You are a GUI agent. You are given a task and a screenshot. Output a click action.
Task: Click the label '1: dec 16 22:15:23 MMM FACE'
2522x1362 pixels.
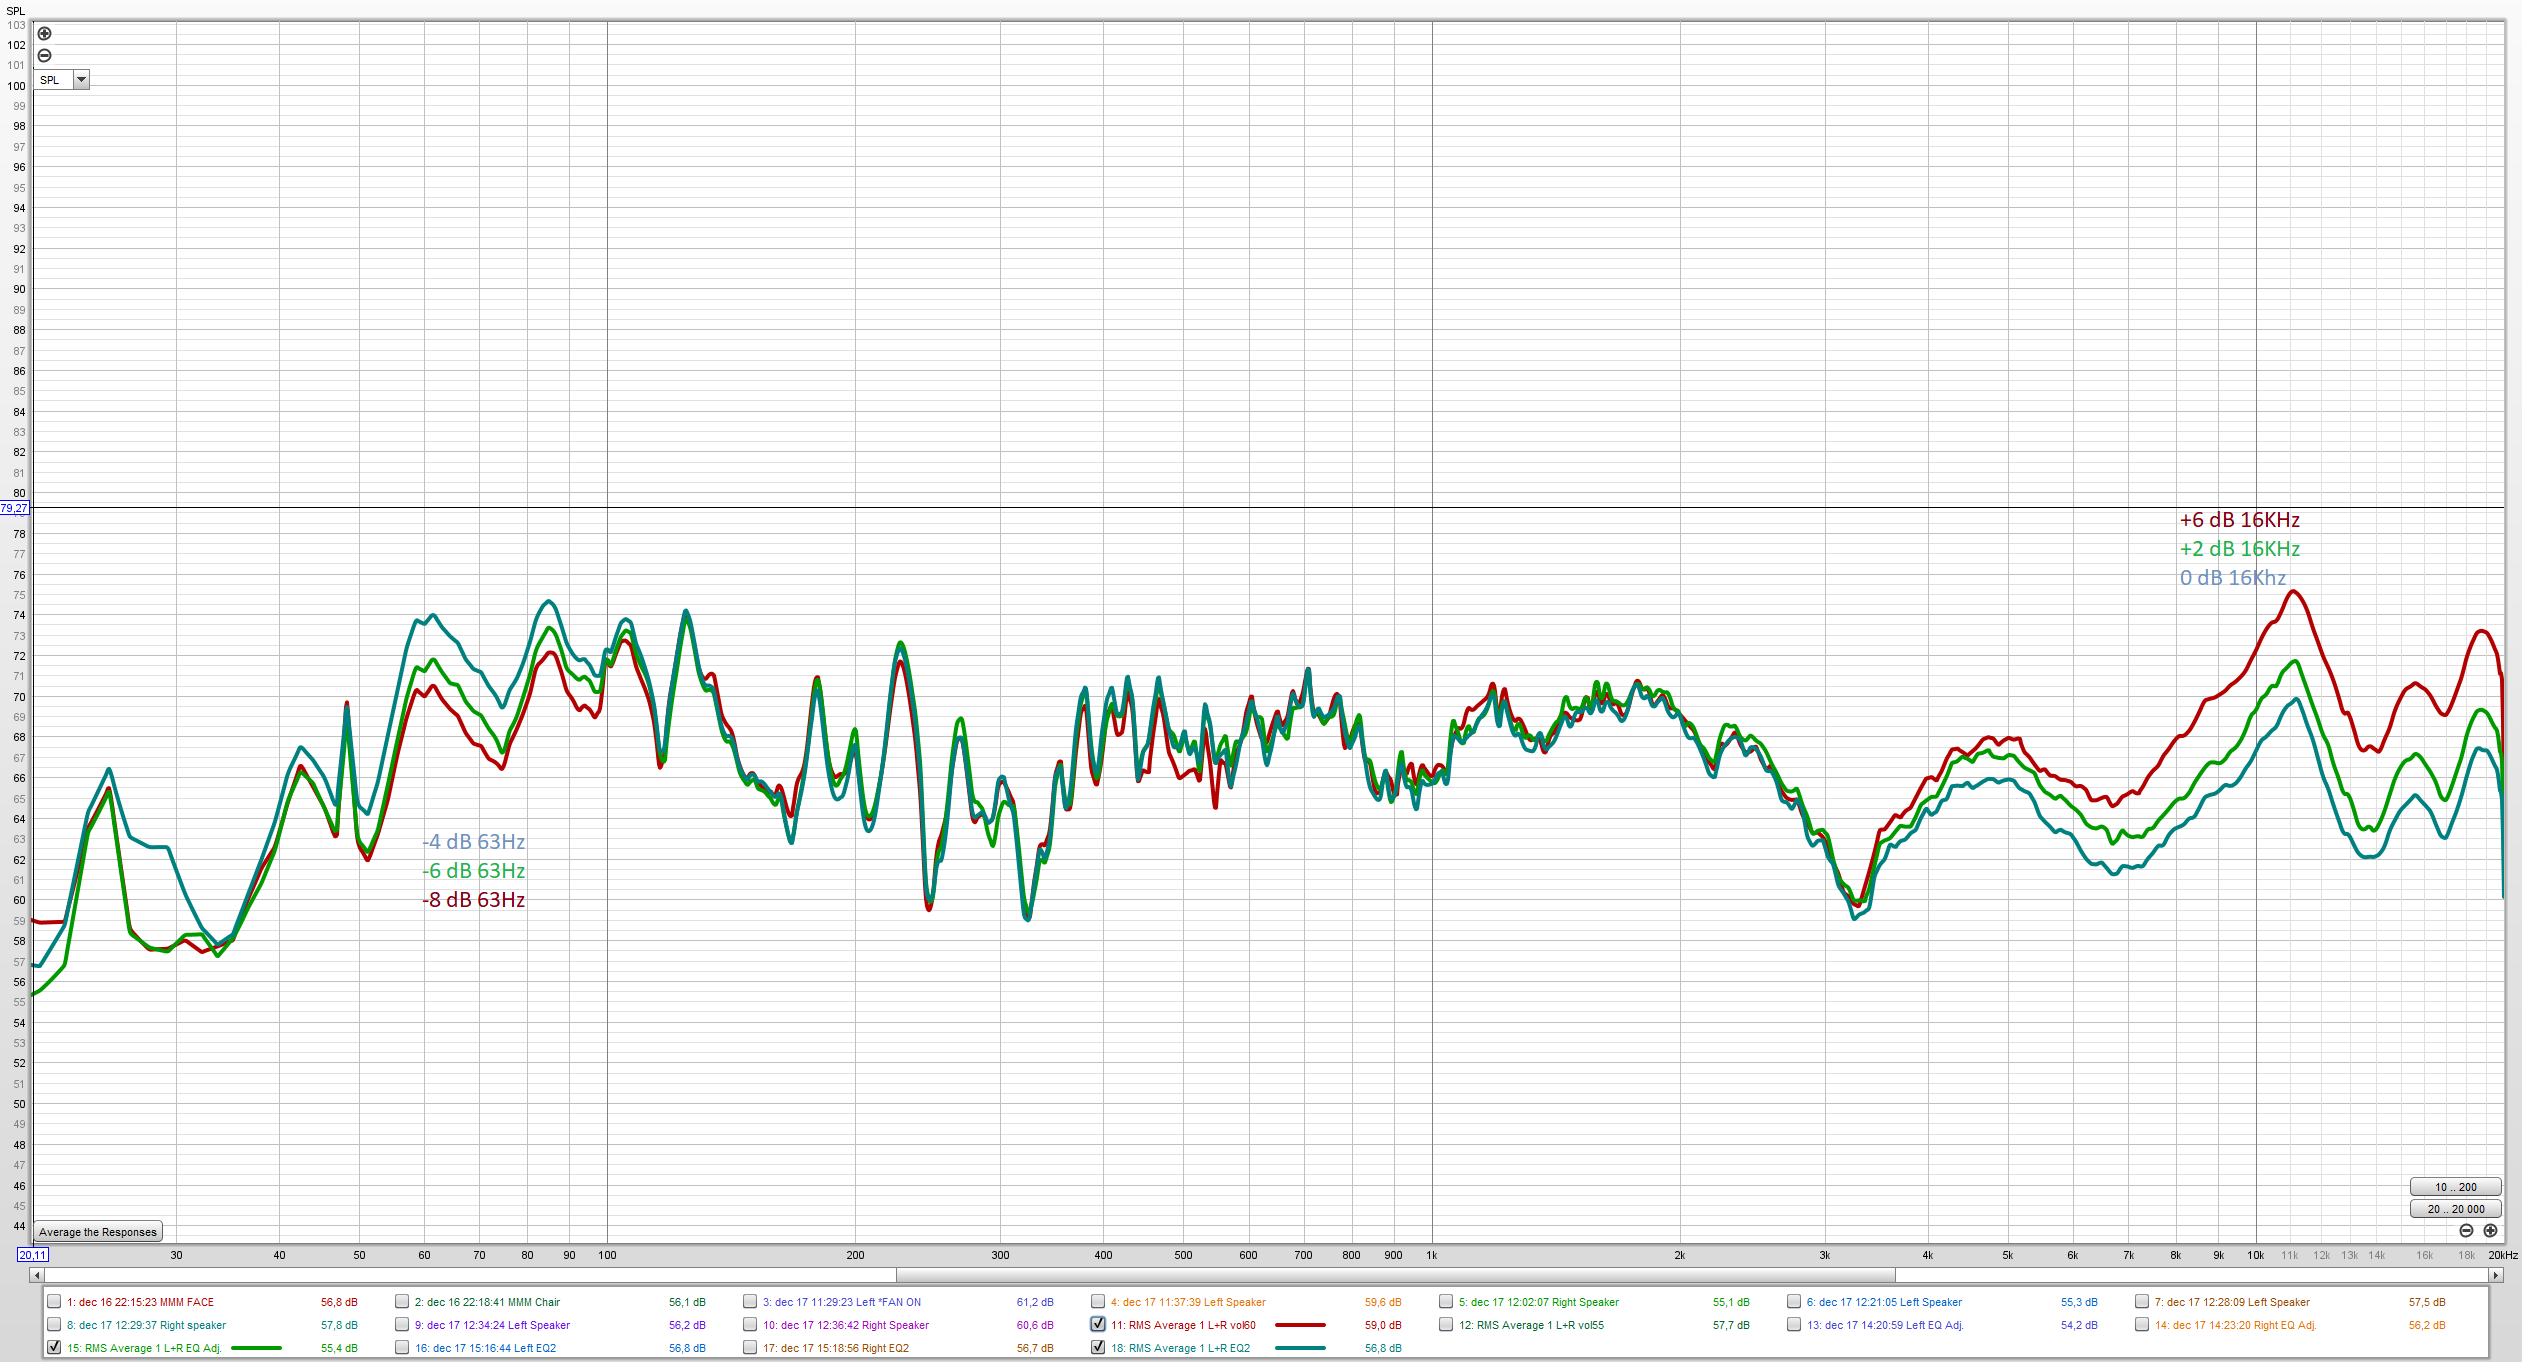pyautogui.click(x=140, y=1302)
